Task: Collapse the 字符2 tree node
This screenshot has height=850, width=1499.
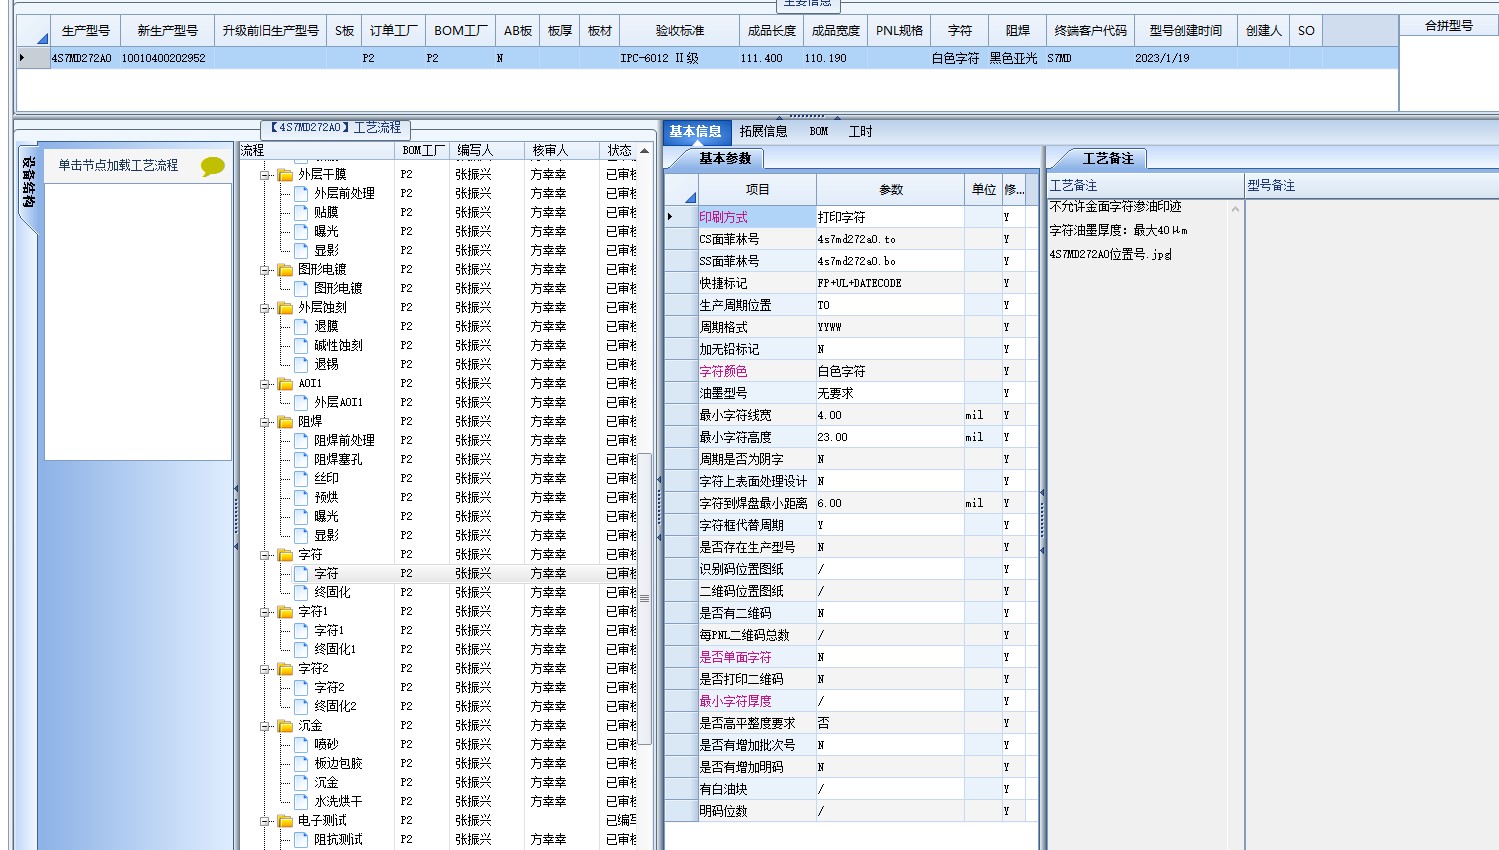Action: (x=266, y=668)
